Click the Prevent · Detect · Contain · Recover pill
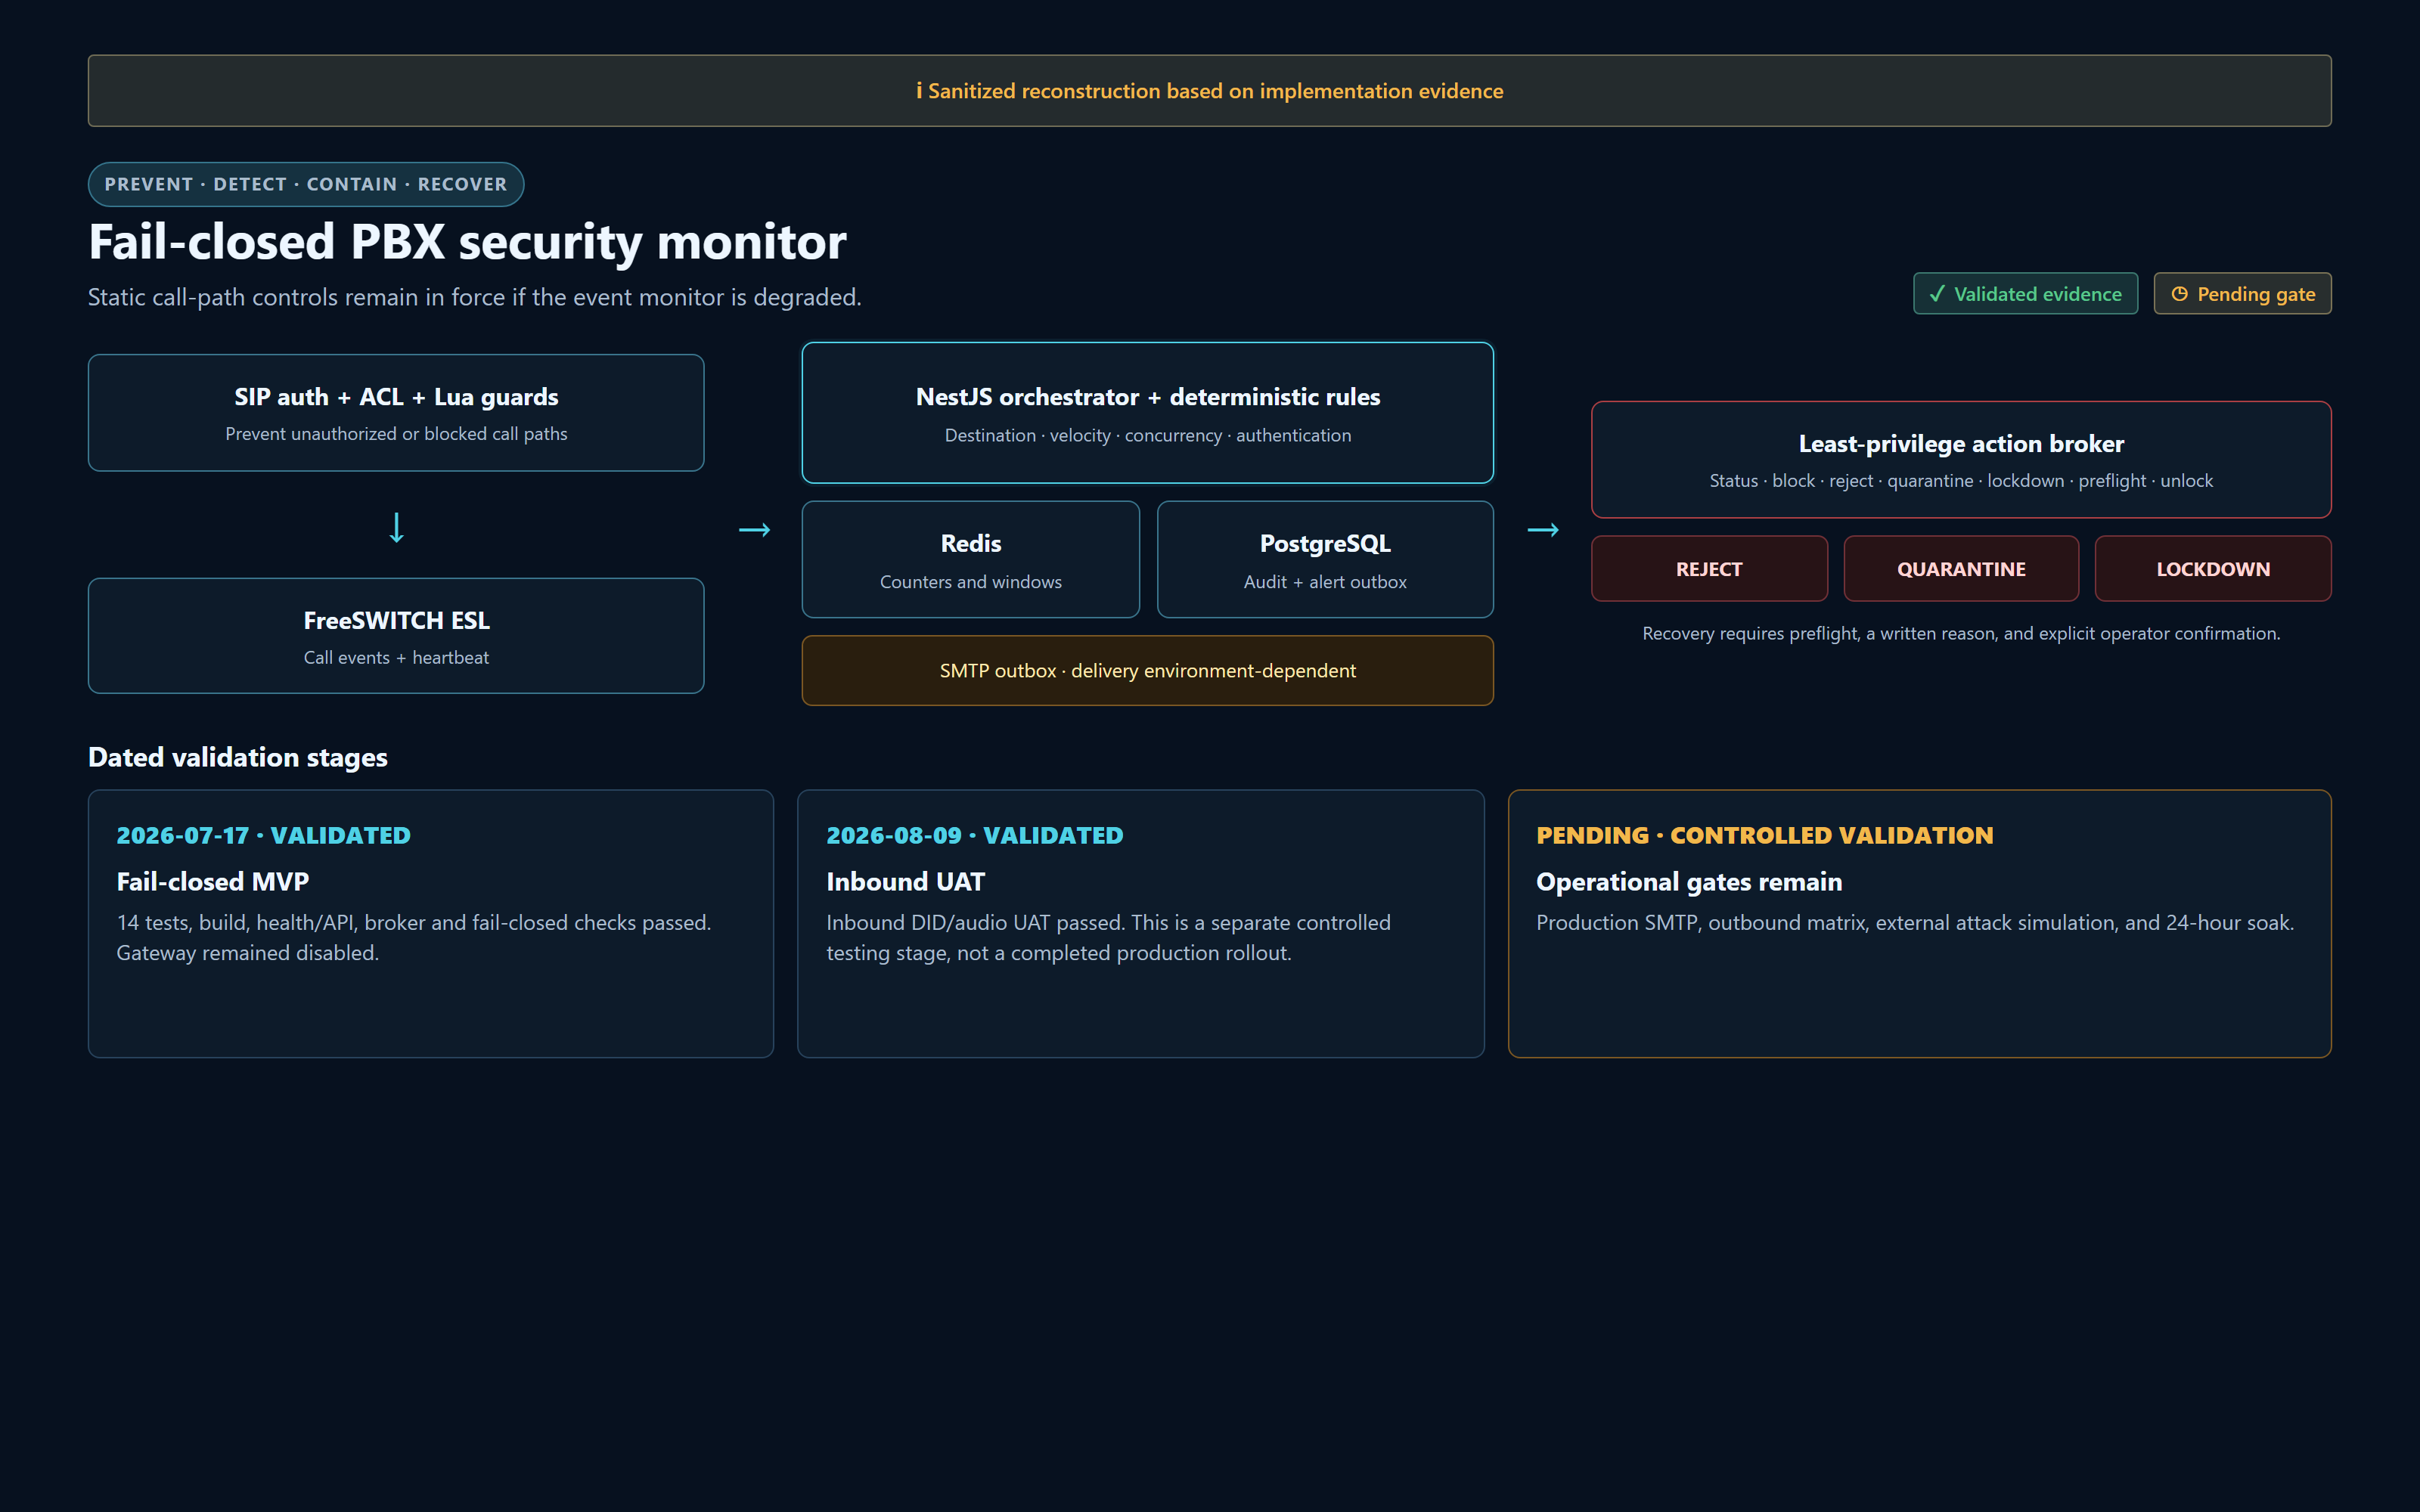Viewport: 2420px width, 1512px height. pos(306,184)
